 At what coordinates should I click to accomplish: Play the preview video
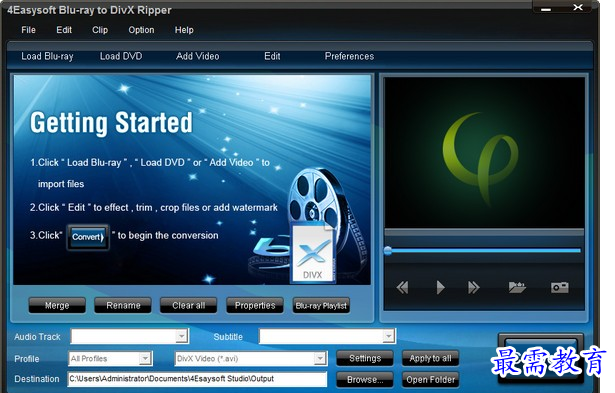point(440,287)
